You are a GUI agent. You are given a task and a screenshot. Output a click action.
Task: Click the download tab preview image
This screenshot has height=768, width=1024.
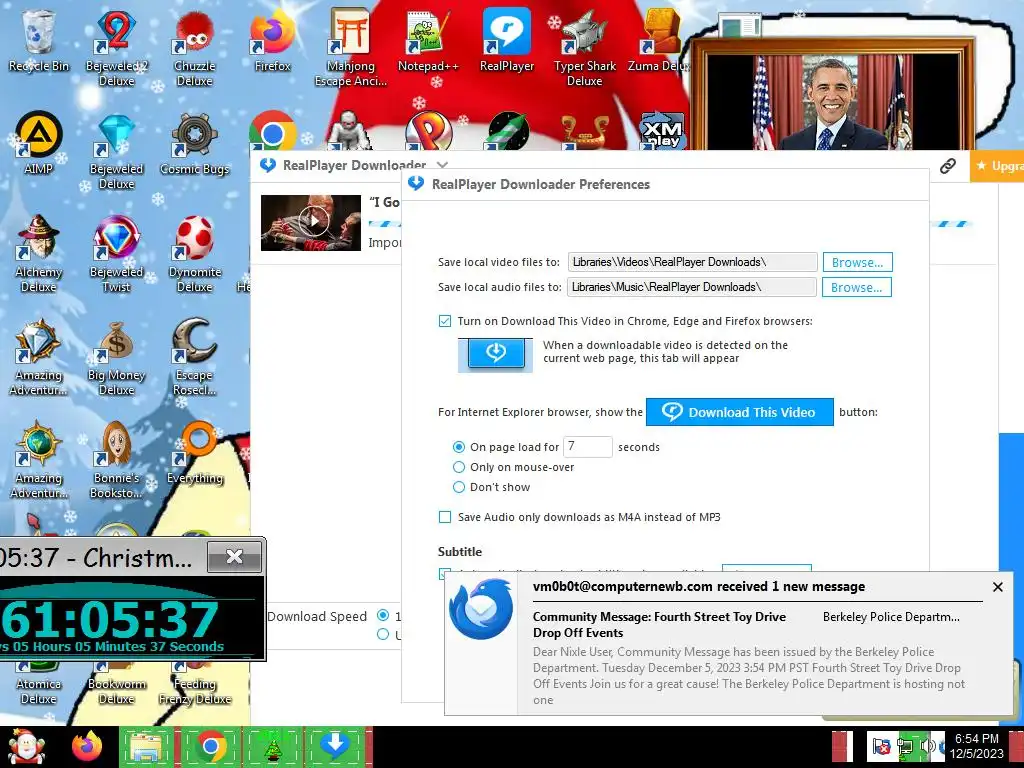pyautogui.click(x=495, y=355)
